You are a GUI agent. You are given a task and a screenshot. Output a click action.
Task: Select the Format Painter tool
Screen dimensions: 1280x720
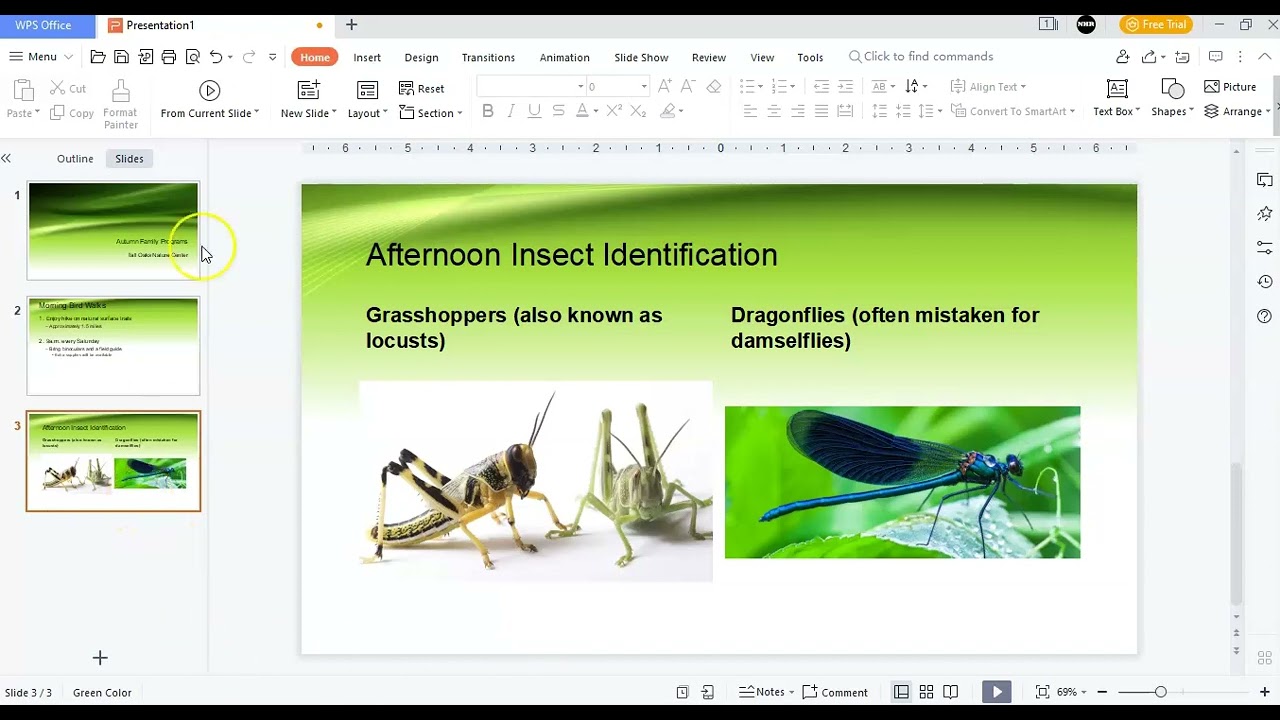[x=120, y=105]
